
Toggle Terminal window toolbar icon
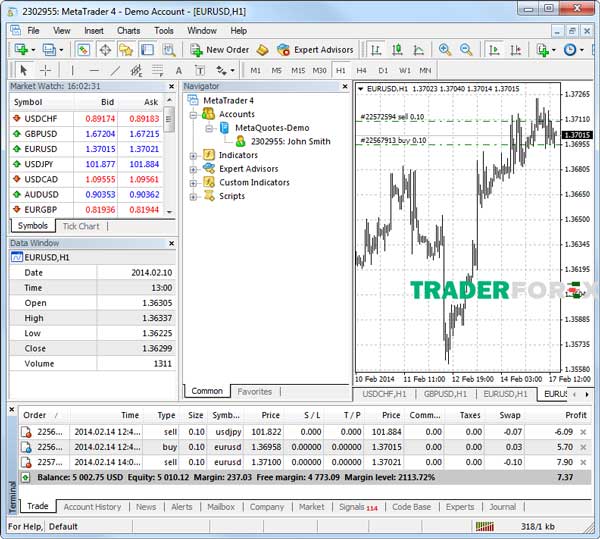click(x=147, y=50)
